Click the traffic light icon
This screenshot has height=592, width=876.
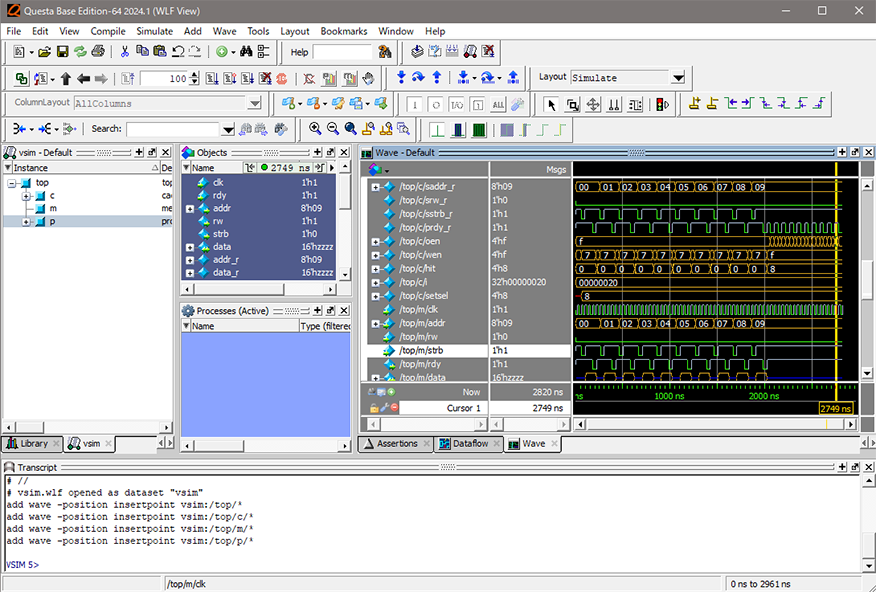[663, 104]
